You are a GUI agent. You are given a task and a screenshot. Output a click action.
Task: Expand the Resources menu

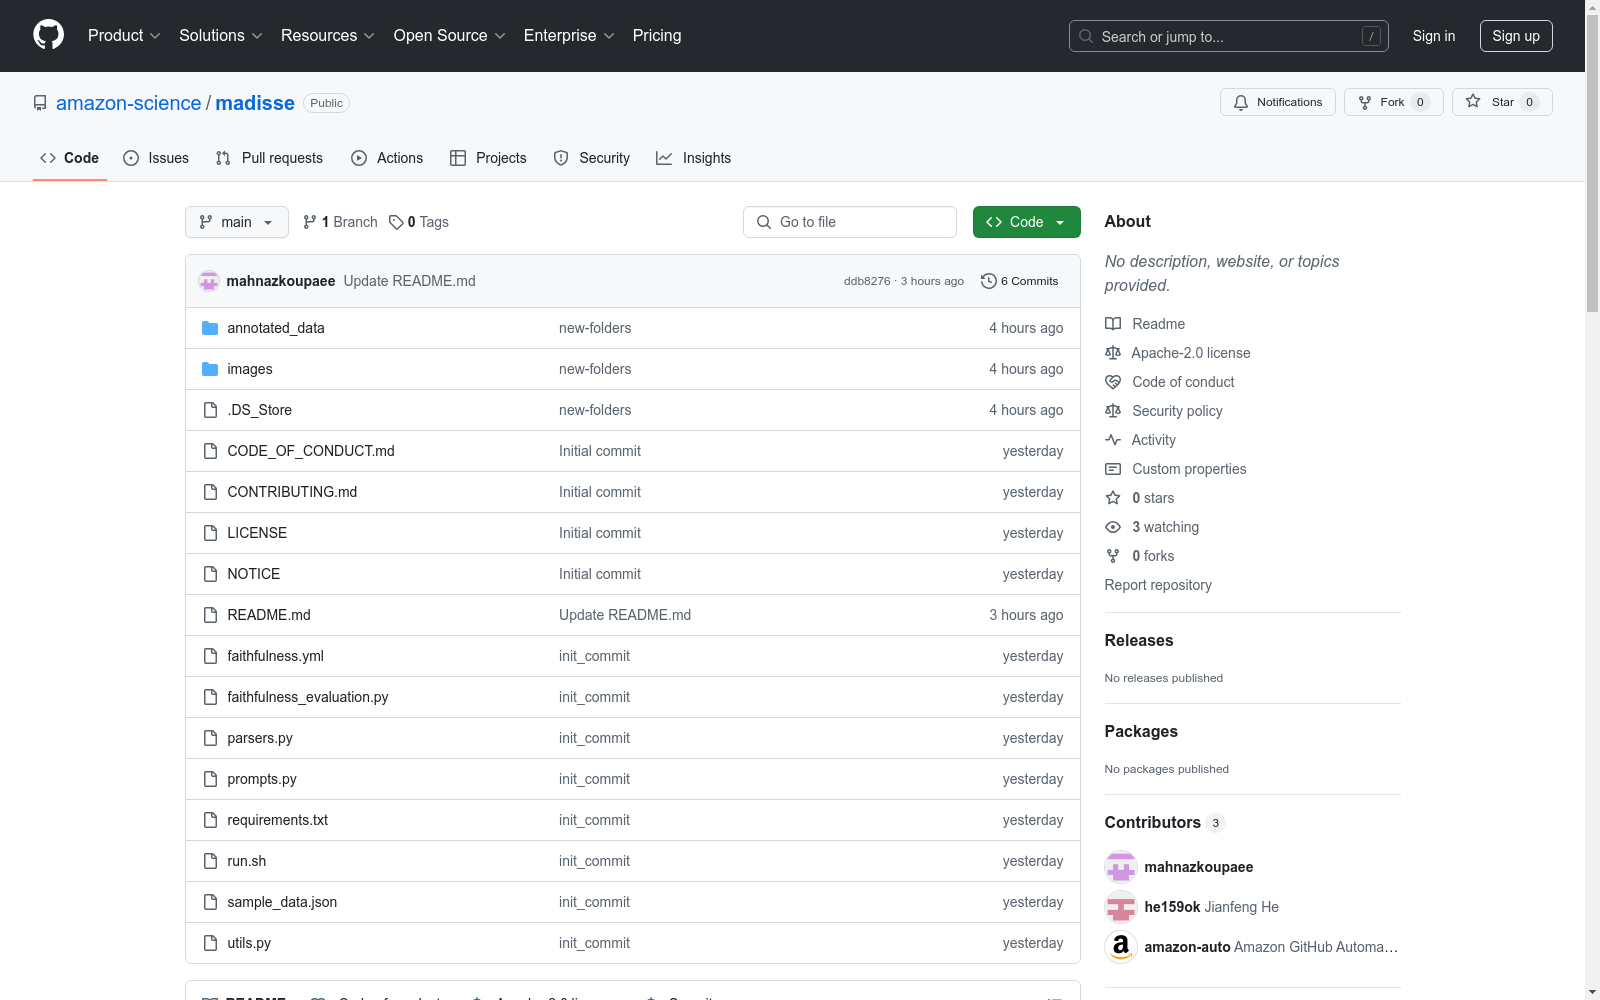coord(328,35)
